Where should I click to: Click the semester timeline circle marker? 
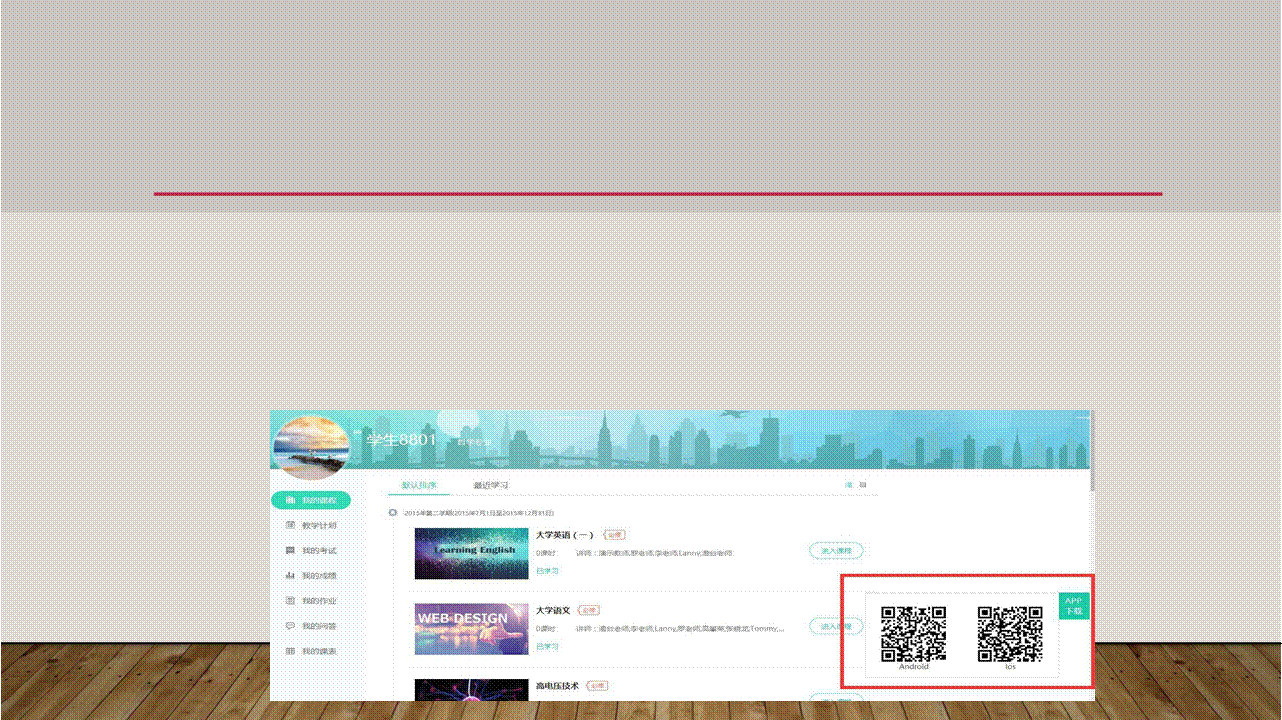tap(393, 512)
